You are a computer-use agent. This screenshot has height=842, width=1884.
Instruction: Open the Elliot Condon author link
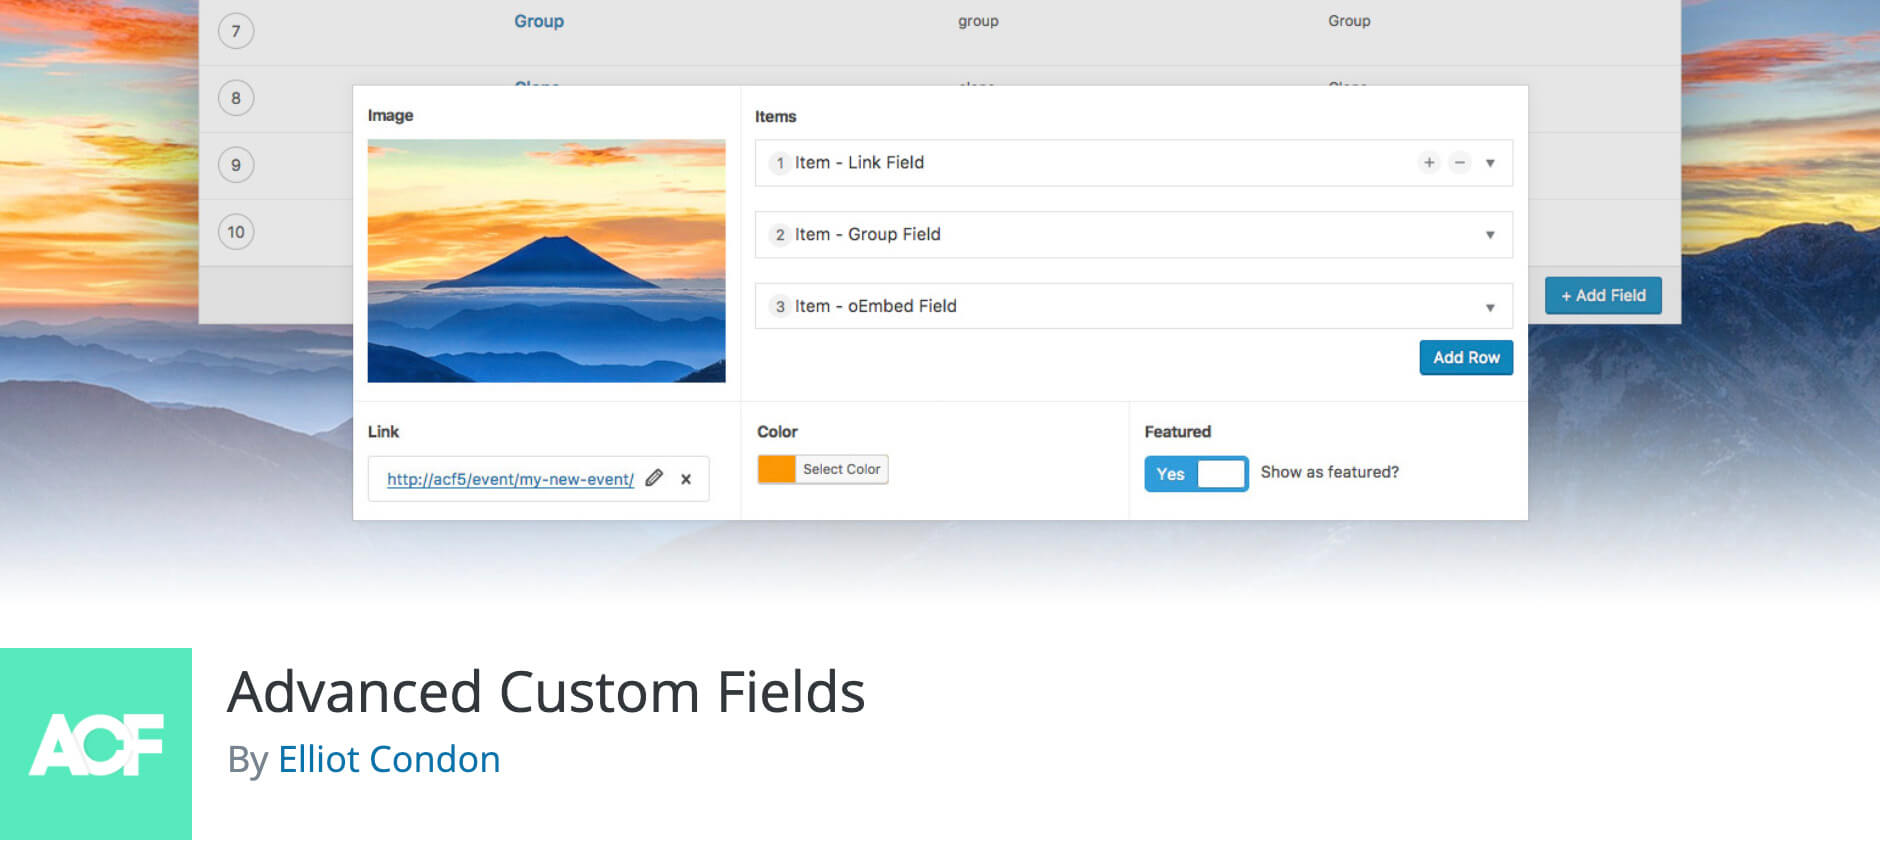(x=389, y=760)
